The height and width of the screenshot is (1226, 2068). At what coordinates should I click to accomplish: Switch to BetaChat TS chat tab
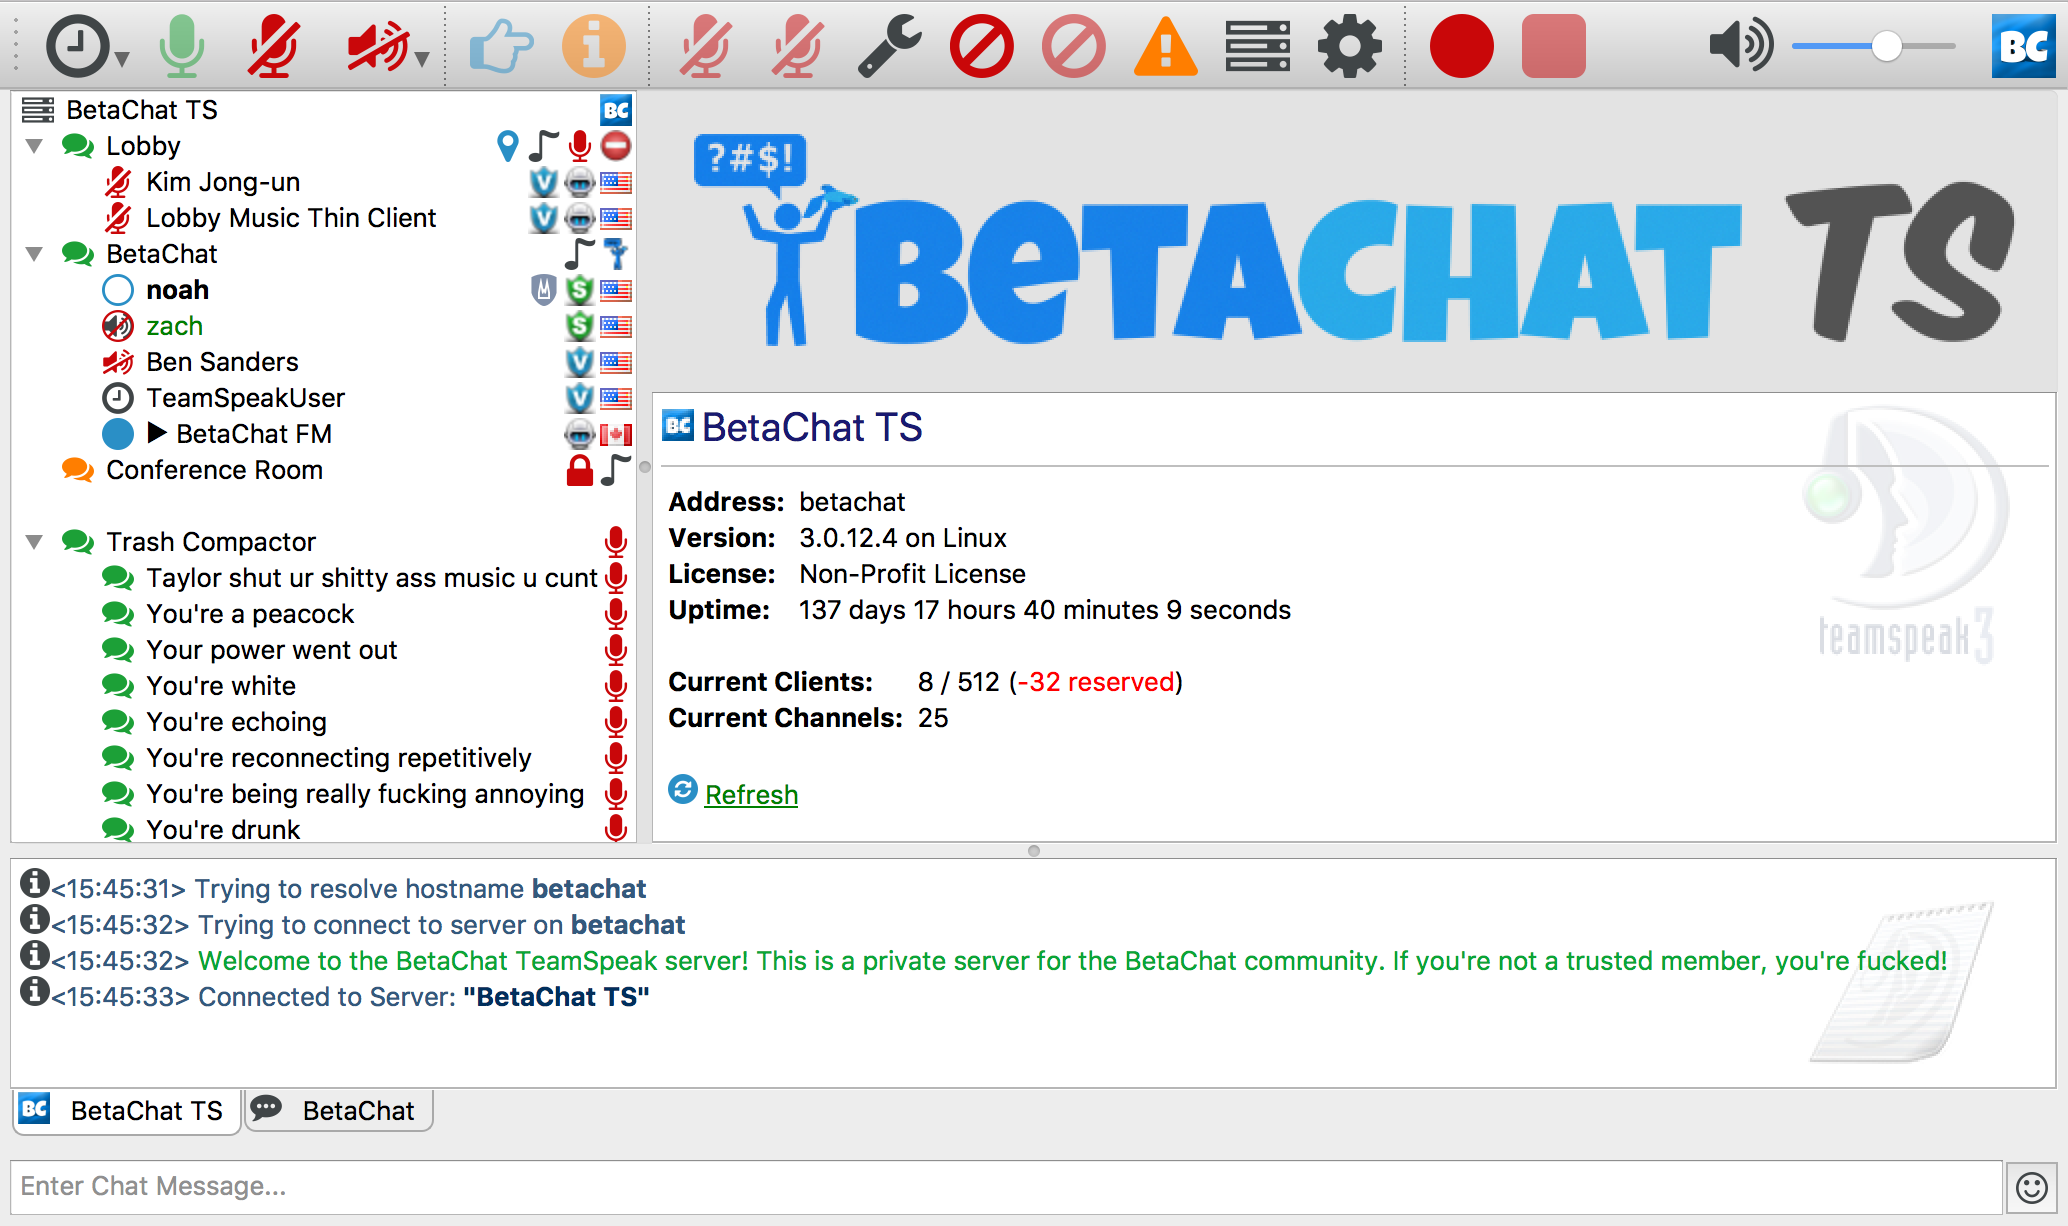127,1111
